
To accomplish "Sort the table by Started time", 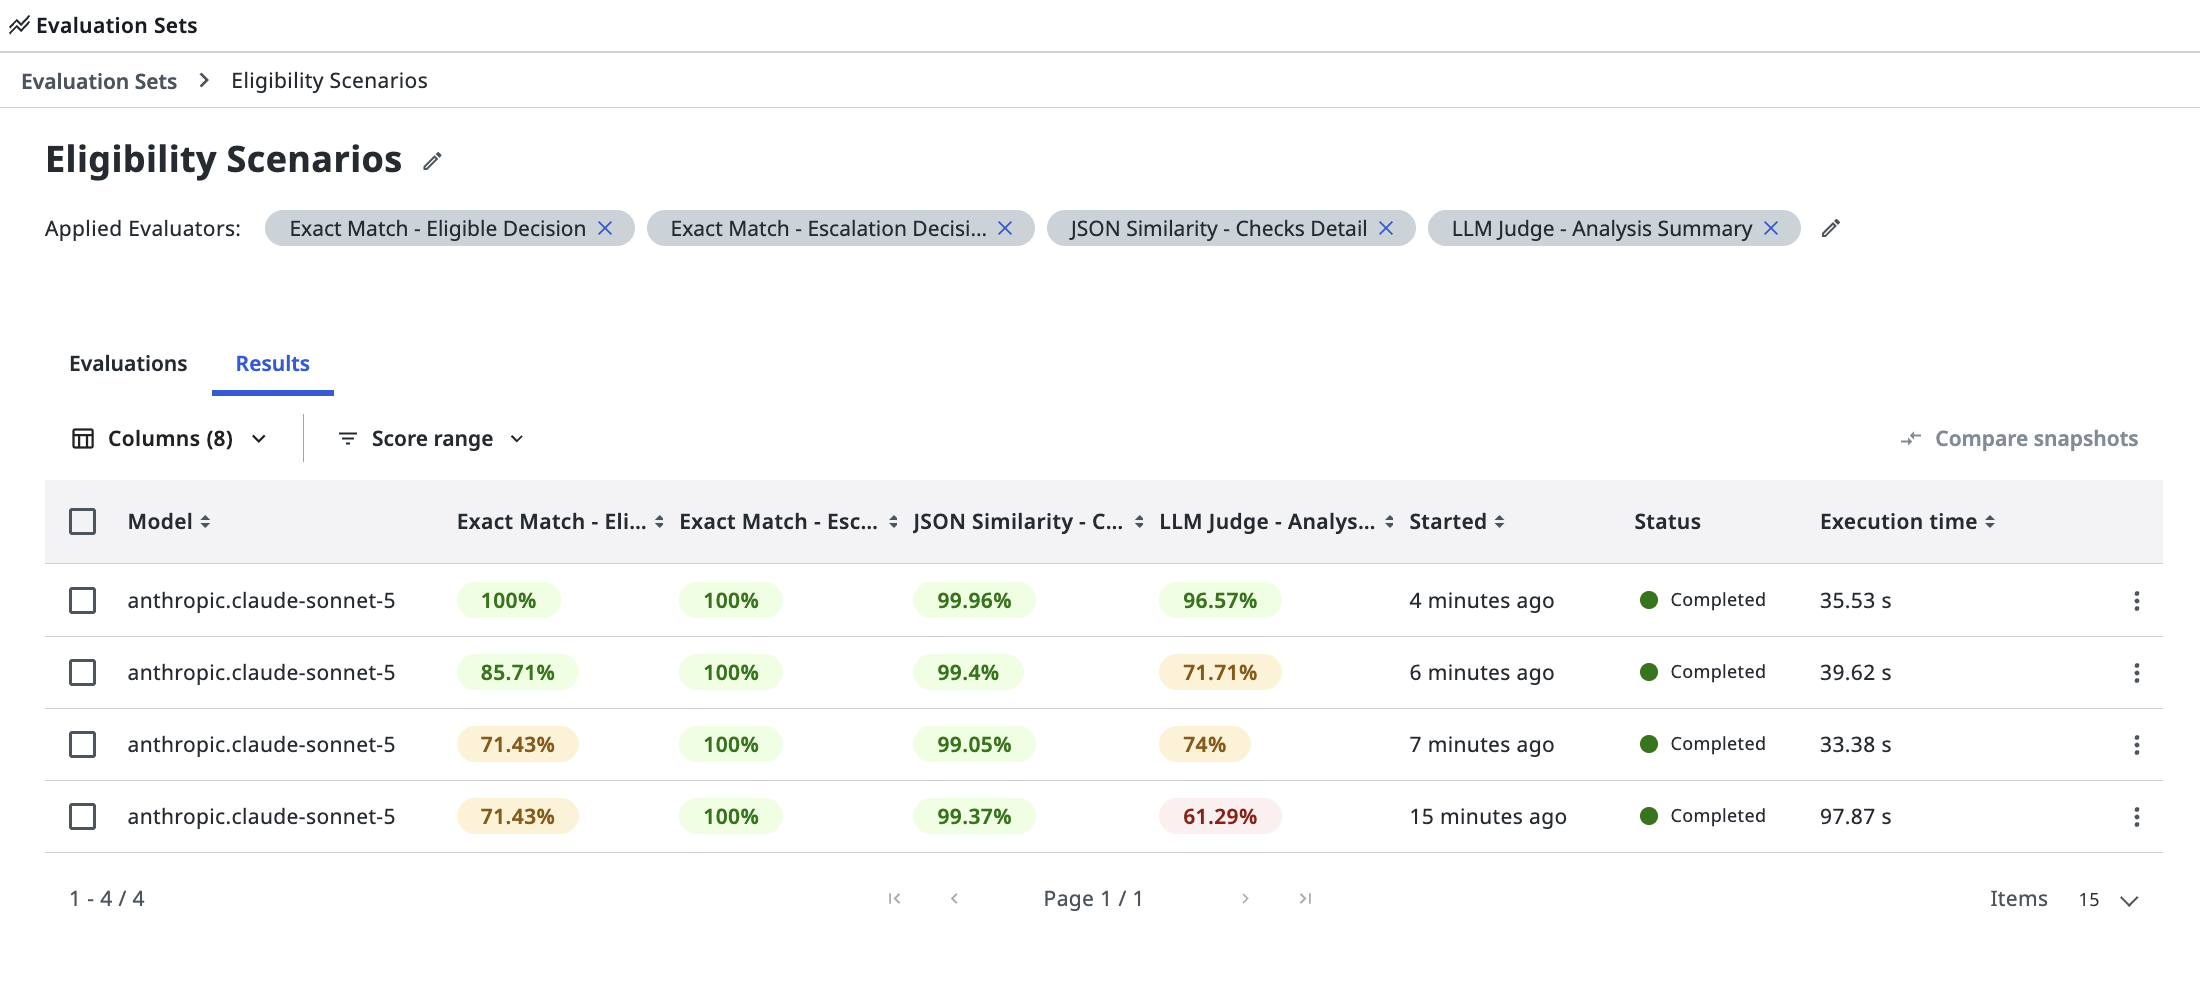I will [1499, 522].
